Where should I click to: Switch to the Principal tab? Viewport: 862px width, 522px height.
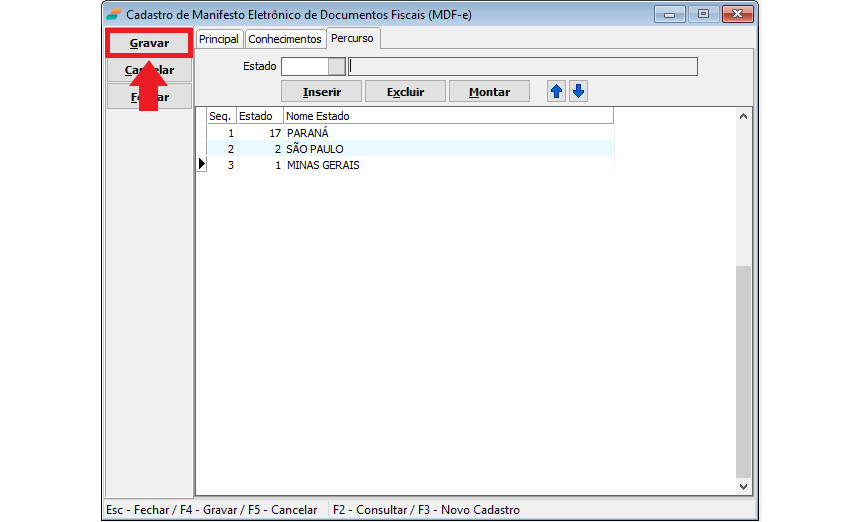(x=218, y=39)
